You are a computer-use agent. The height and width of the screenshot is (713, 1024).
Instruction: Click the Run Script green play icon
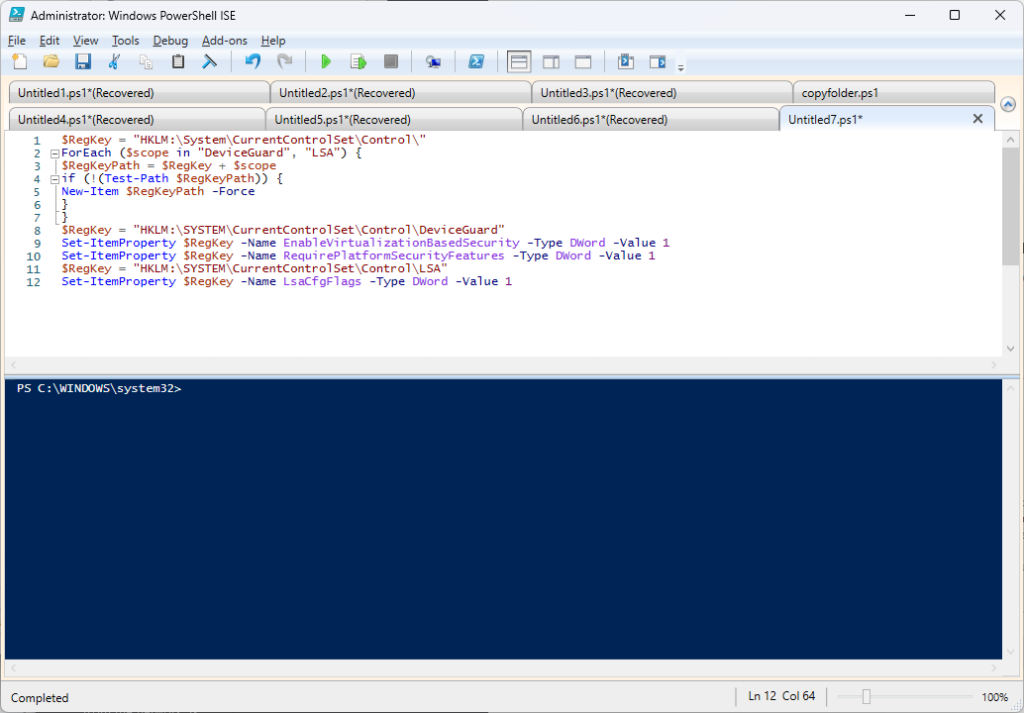(325, 62)
